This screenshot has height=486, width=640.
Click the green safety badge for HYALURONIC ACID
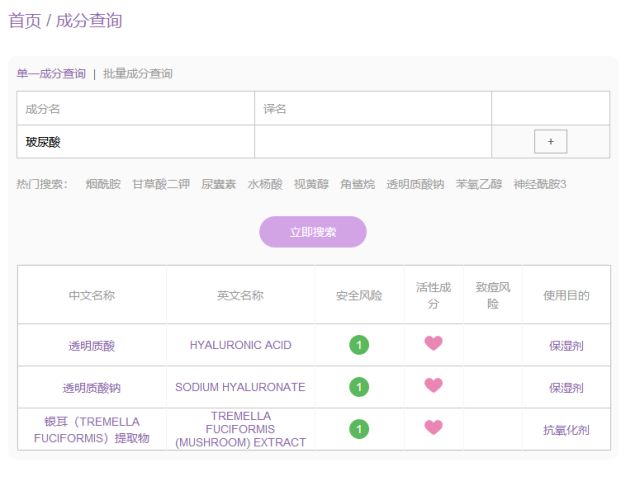coord(359,345)
